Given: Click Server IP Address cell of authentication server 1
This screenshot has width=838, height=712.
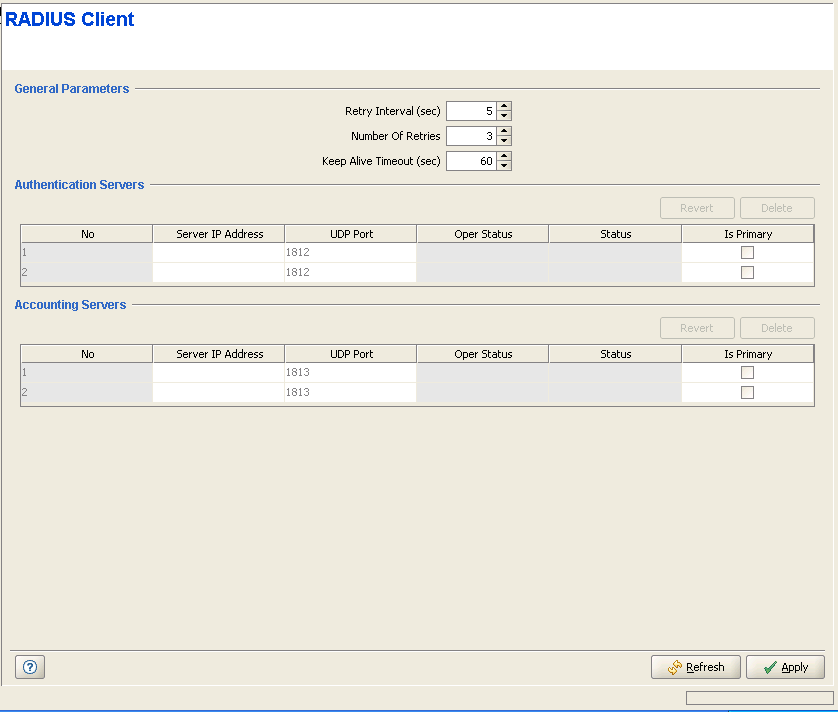Looking at the screenshot, I should point(219,253).
